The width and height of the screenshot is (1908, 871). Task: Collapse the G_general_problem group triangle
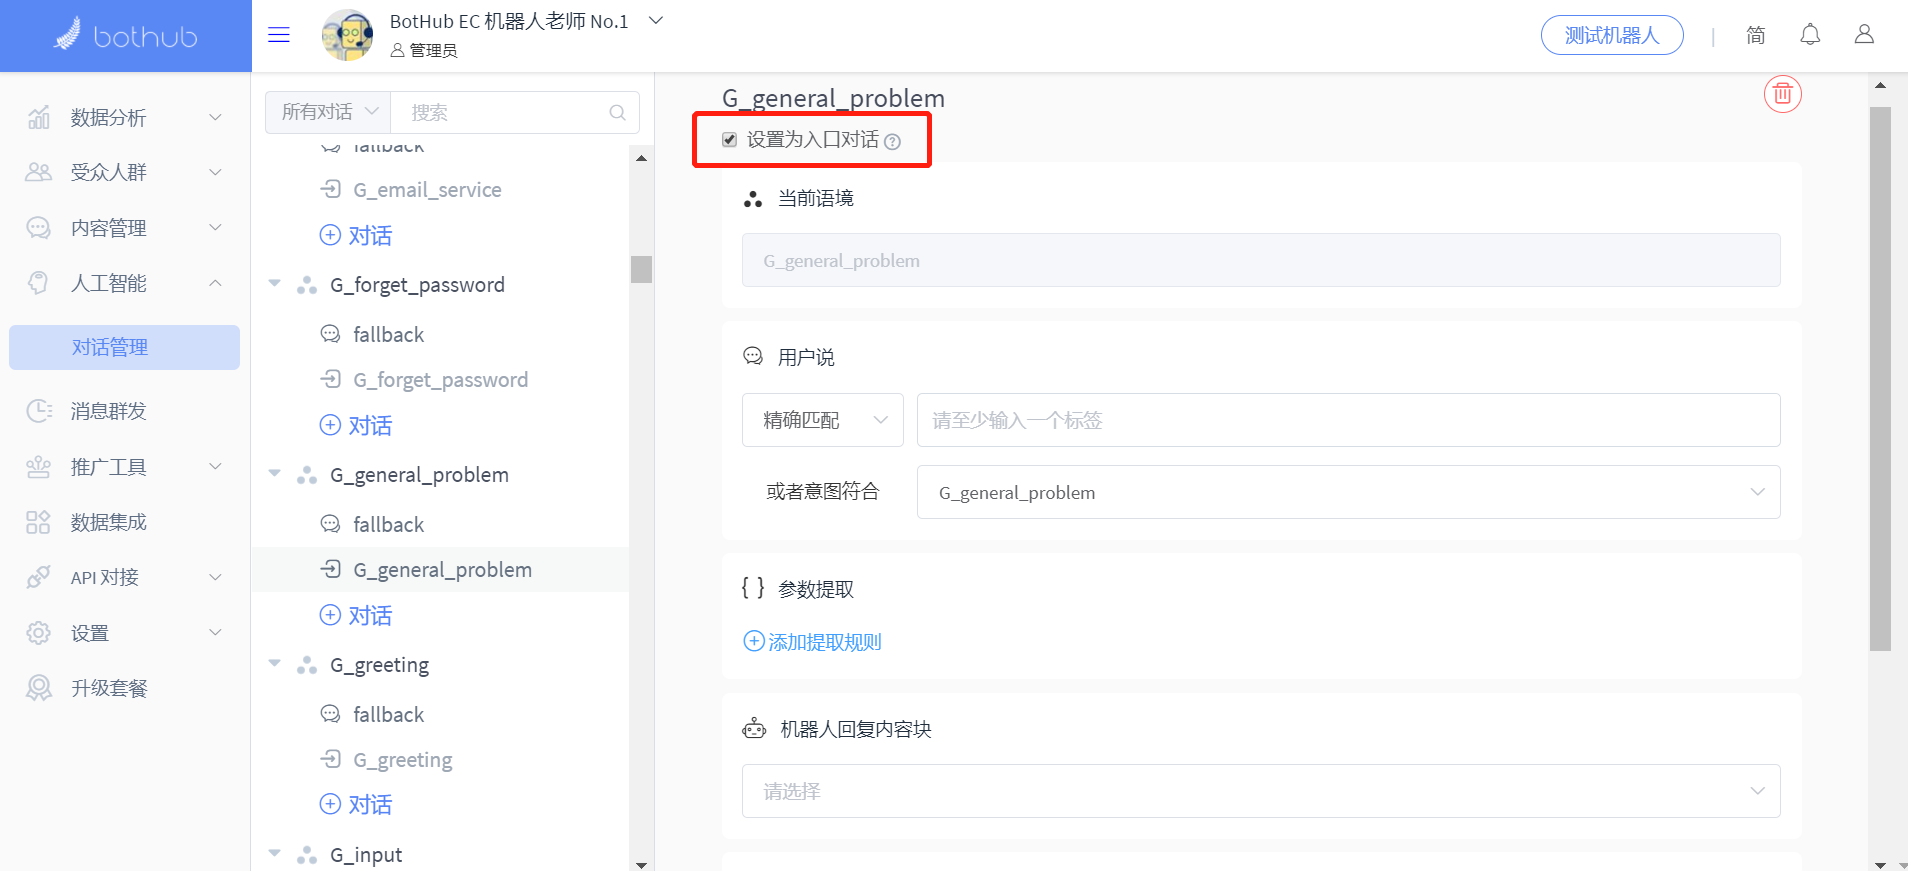click(x=275, y=474)
